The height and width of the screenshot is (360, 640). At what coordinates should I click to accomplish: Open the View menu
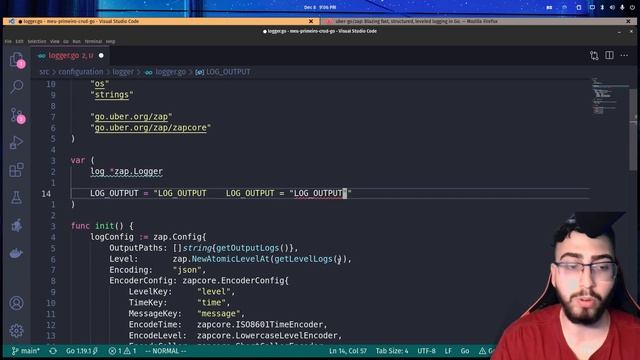(55, 41)
